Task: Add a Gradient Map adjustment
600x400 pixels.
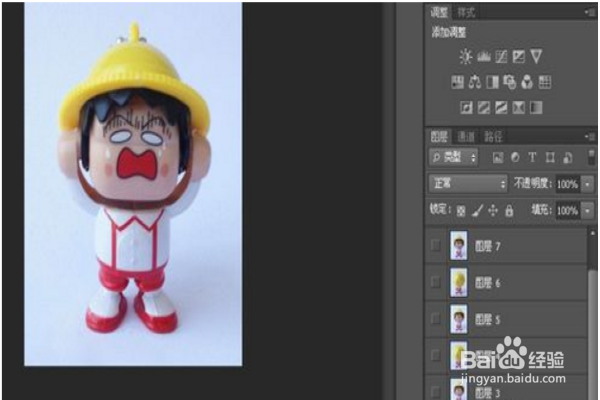Action: coord(536,108)
